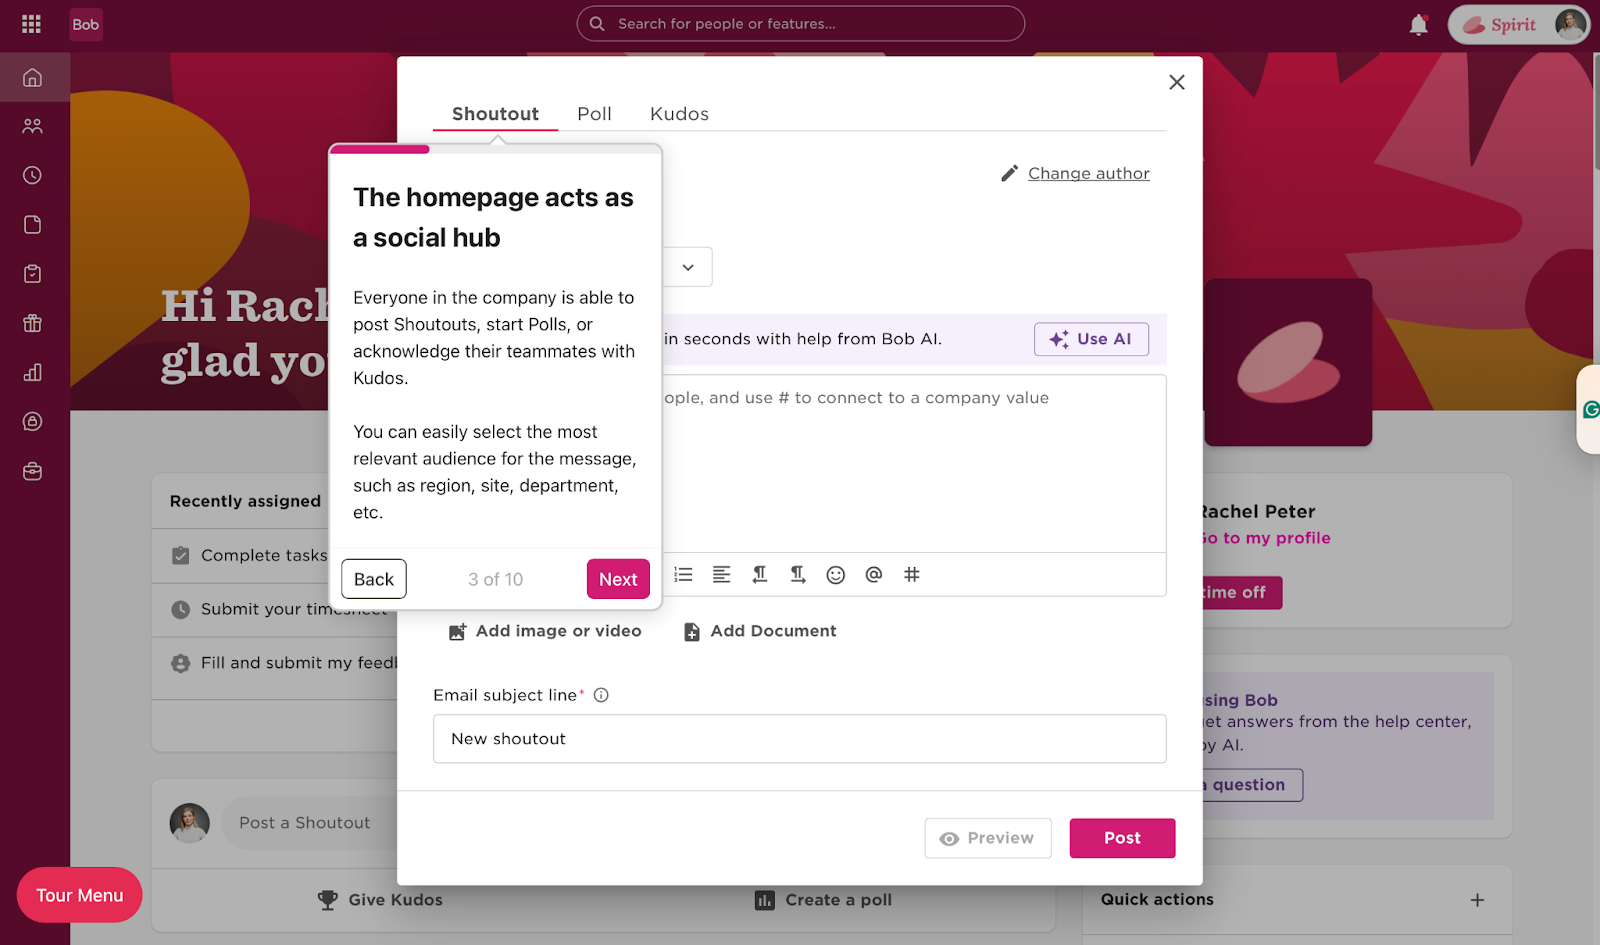
Task: Switch to the Kudos tab
Action: point(679,114)
